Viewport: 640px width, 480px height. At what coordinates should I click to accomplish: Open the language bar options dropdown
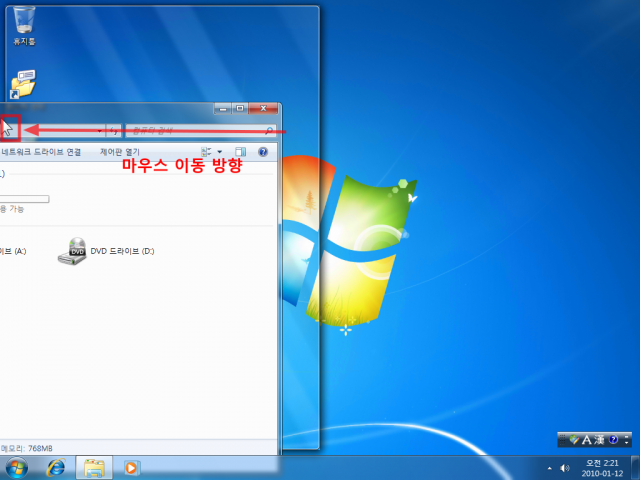click(626, 440)
